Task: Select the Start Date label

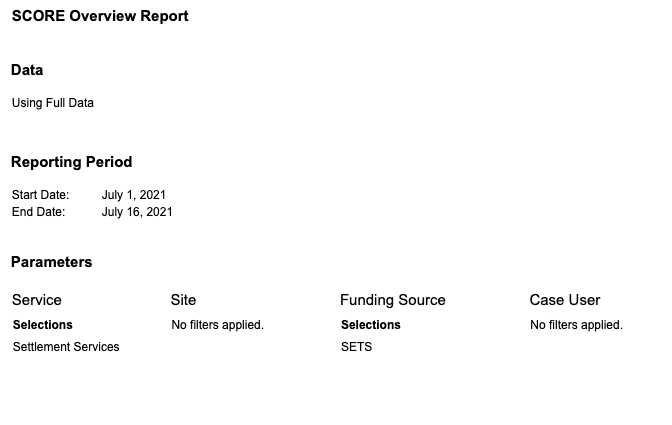Action: pyautogui.click(x=41, y=195)
